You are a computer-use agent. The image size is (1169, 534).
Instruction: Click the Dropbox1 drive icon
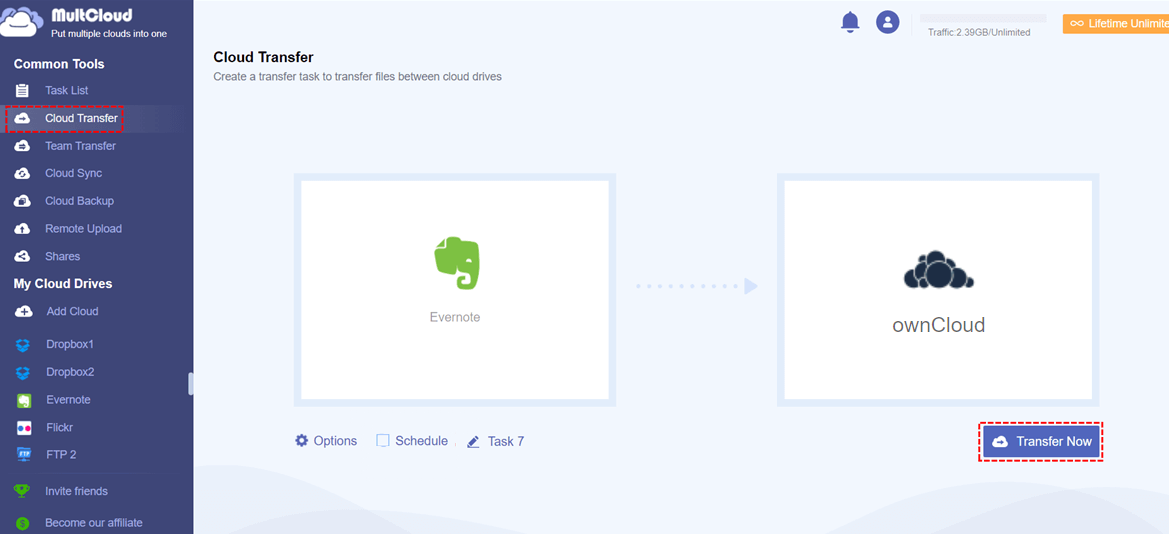coord(23,345)
